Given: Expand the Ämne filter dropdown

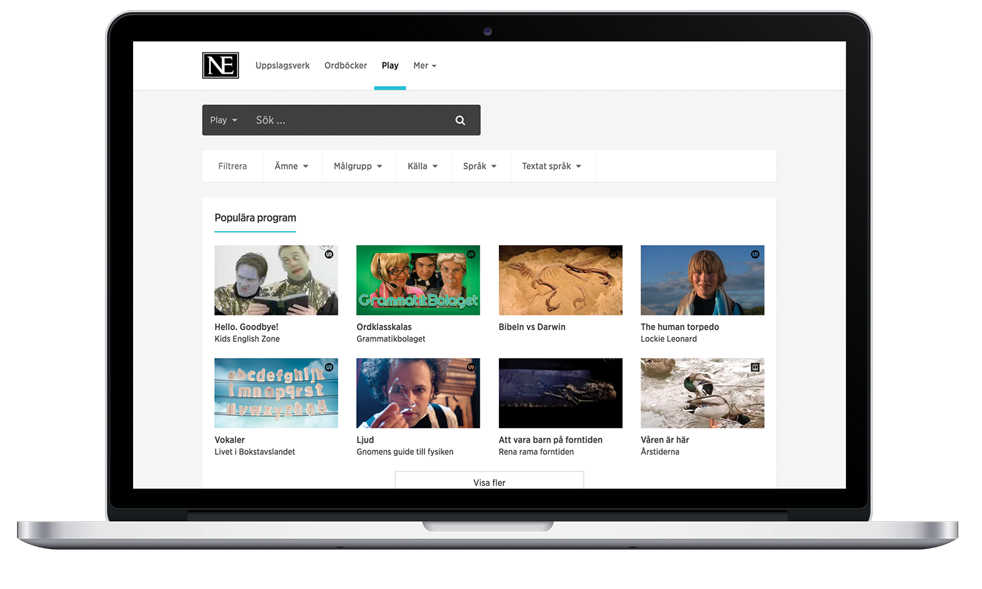Looking at the screenshot, I should click(x=291, y=167).
